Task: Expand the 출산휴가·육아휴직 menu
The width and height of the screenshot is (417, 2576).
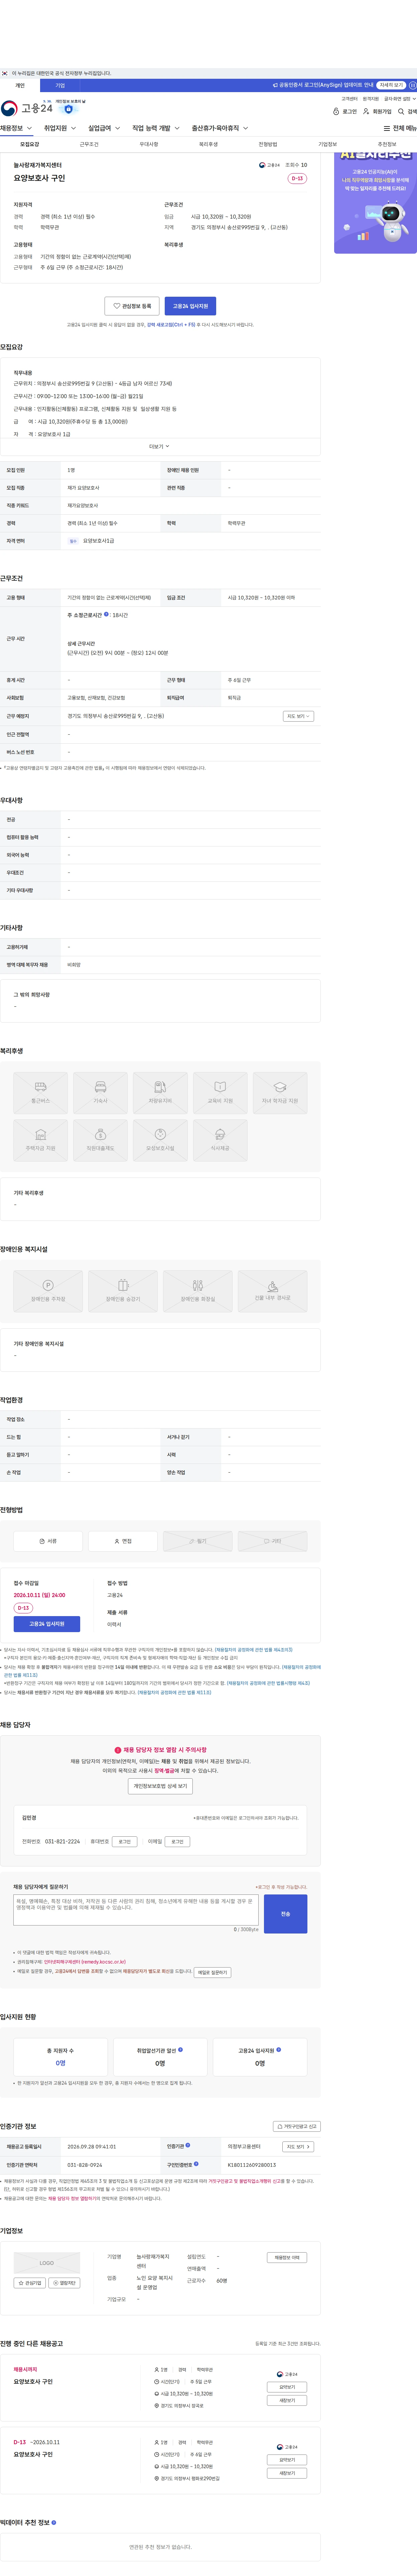Action: pyautogui.click(x=220, y=128)
